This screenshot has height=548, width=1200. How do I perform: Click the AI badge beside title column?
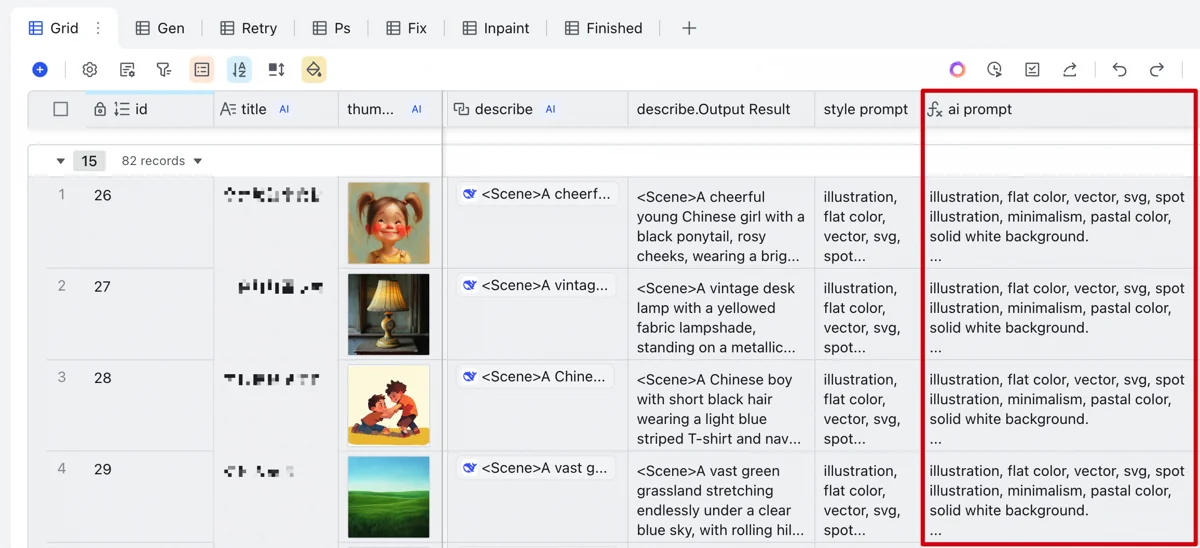coord(285,109)
